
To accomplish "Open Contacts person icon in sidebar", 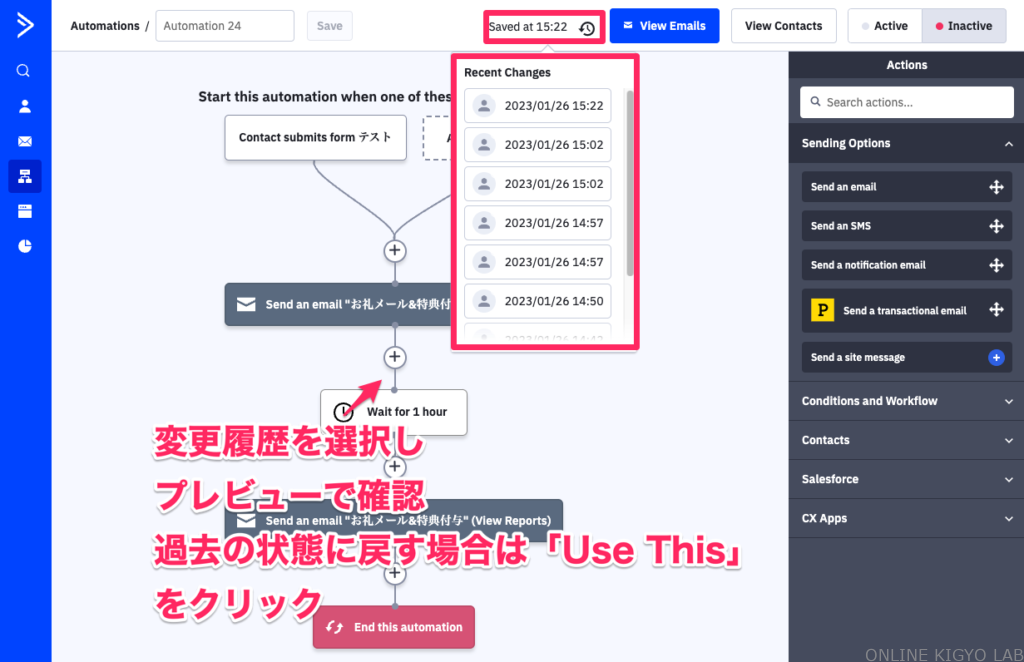I will (x=24, y=106).
